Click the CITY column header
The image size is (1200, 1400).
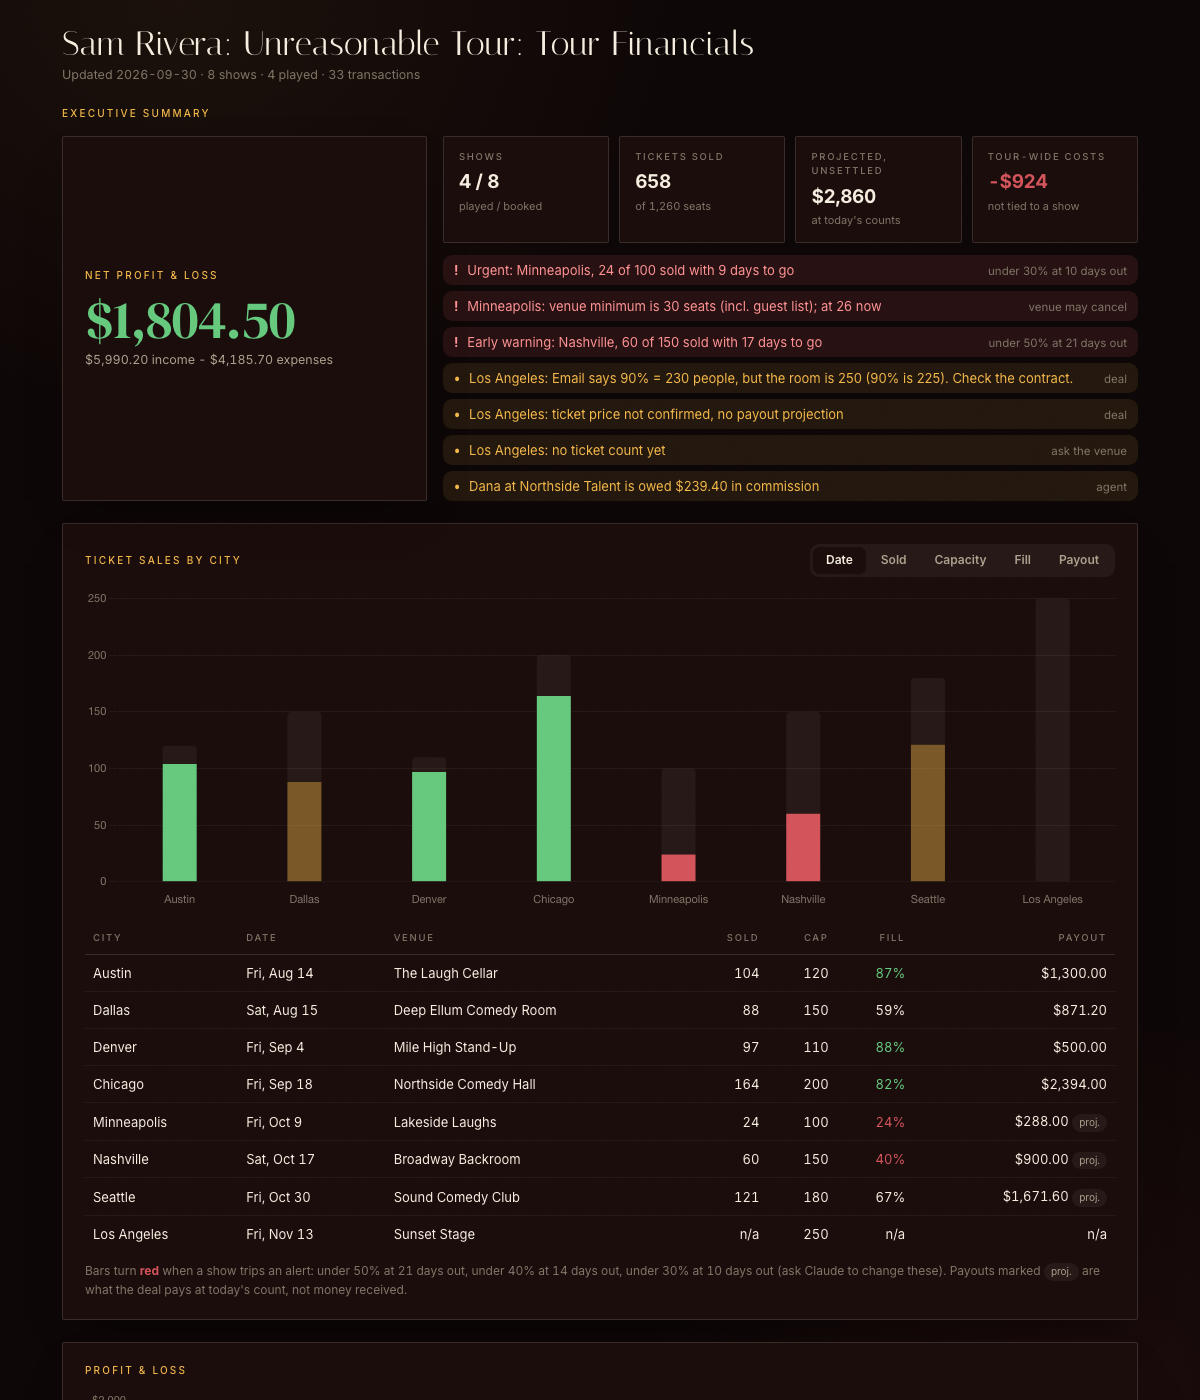pos(107,938)
